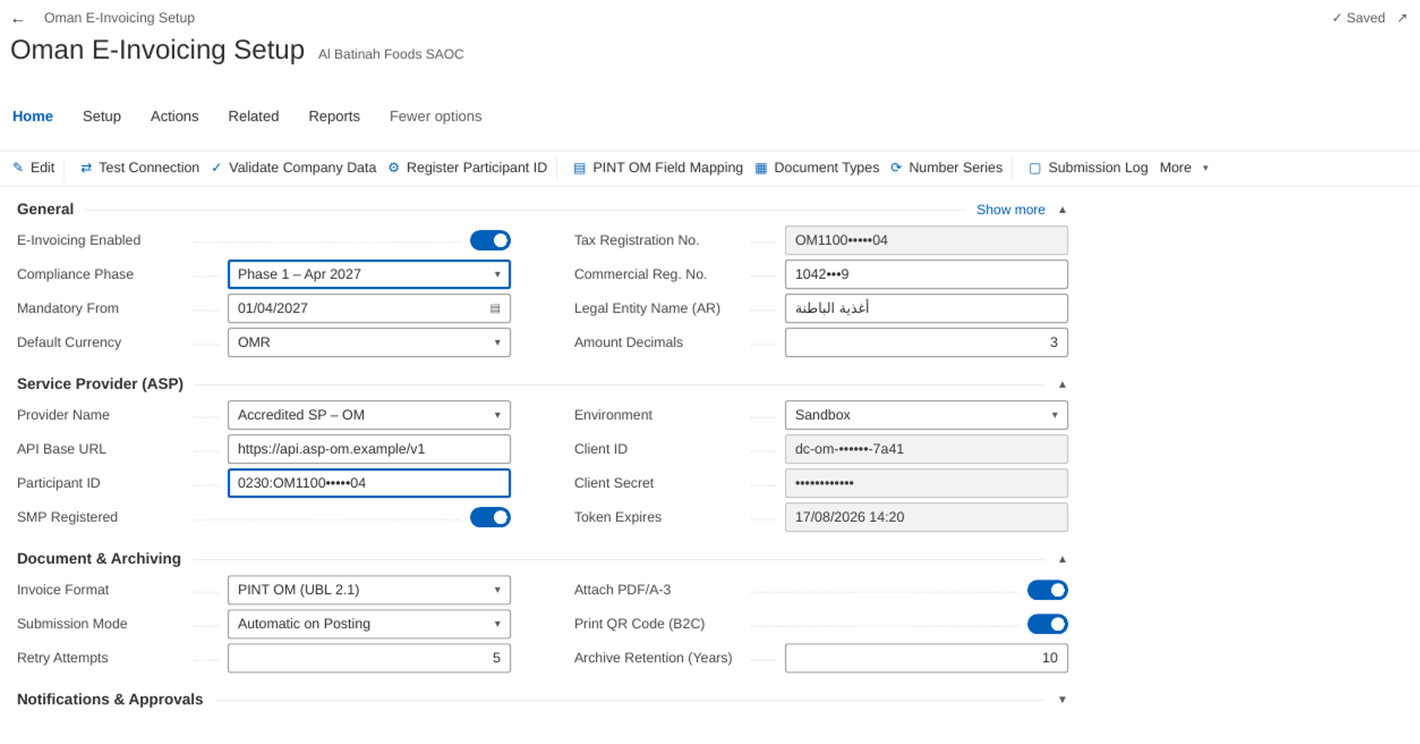The image size is (1420, 744).
Task: Click the Edit pencil icon
Action: 18,168
